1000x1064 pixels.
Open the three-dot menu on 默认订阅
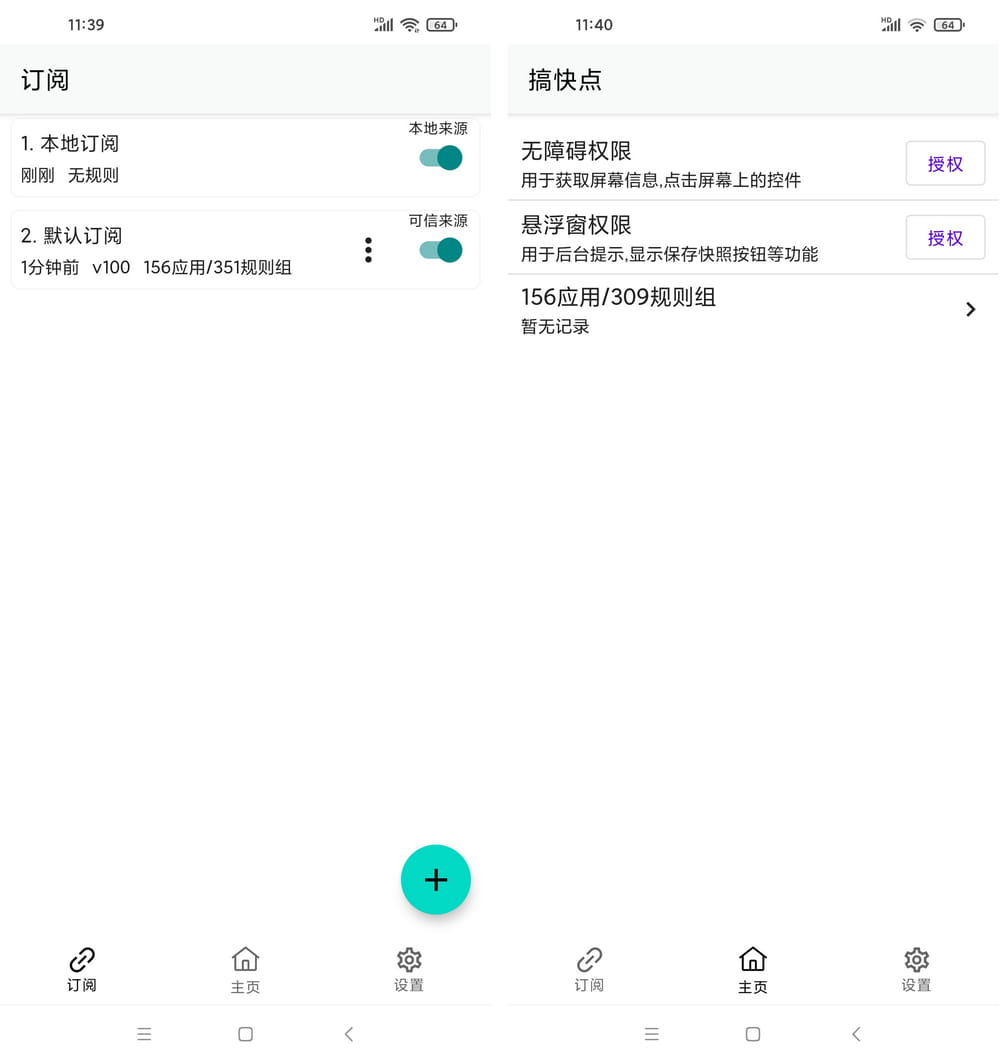pyautogui.click(x=368, y=250)
